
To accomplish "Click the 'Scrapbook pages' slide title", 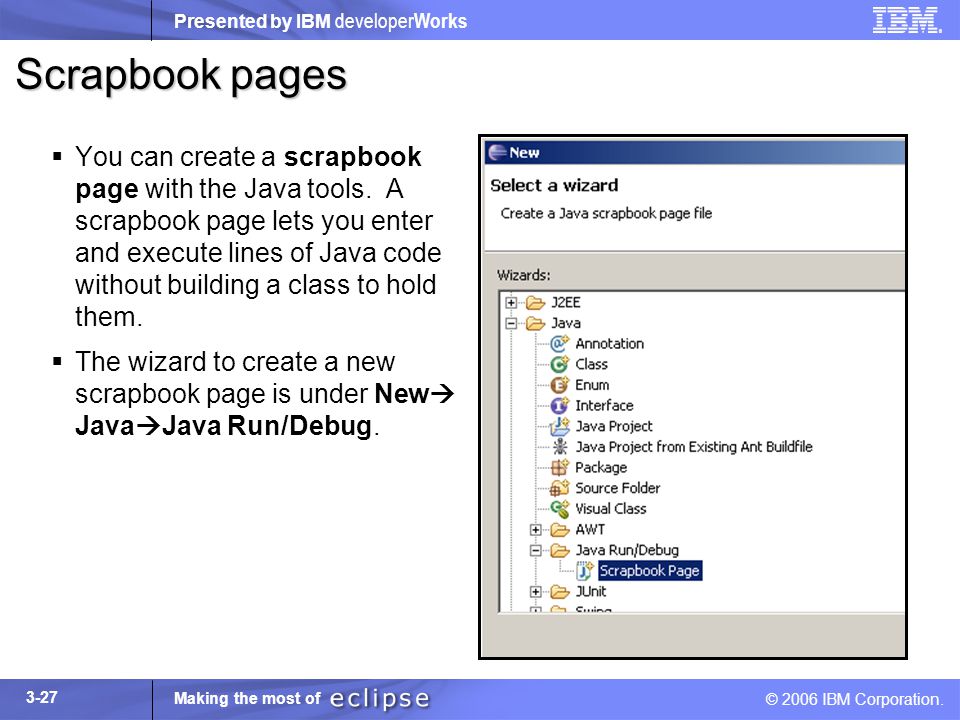I will pyautogui.click(x=181, y=76).
